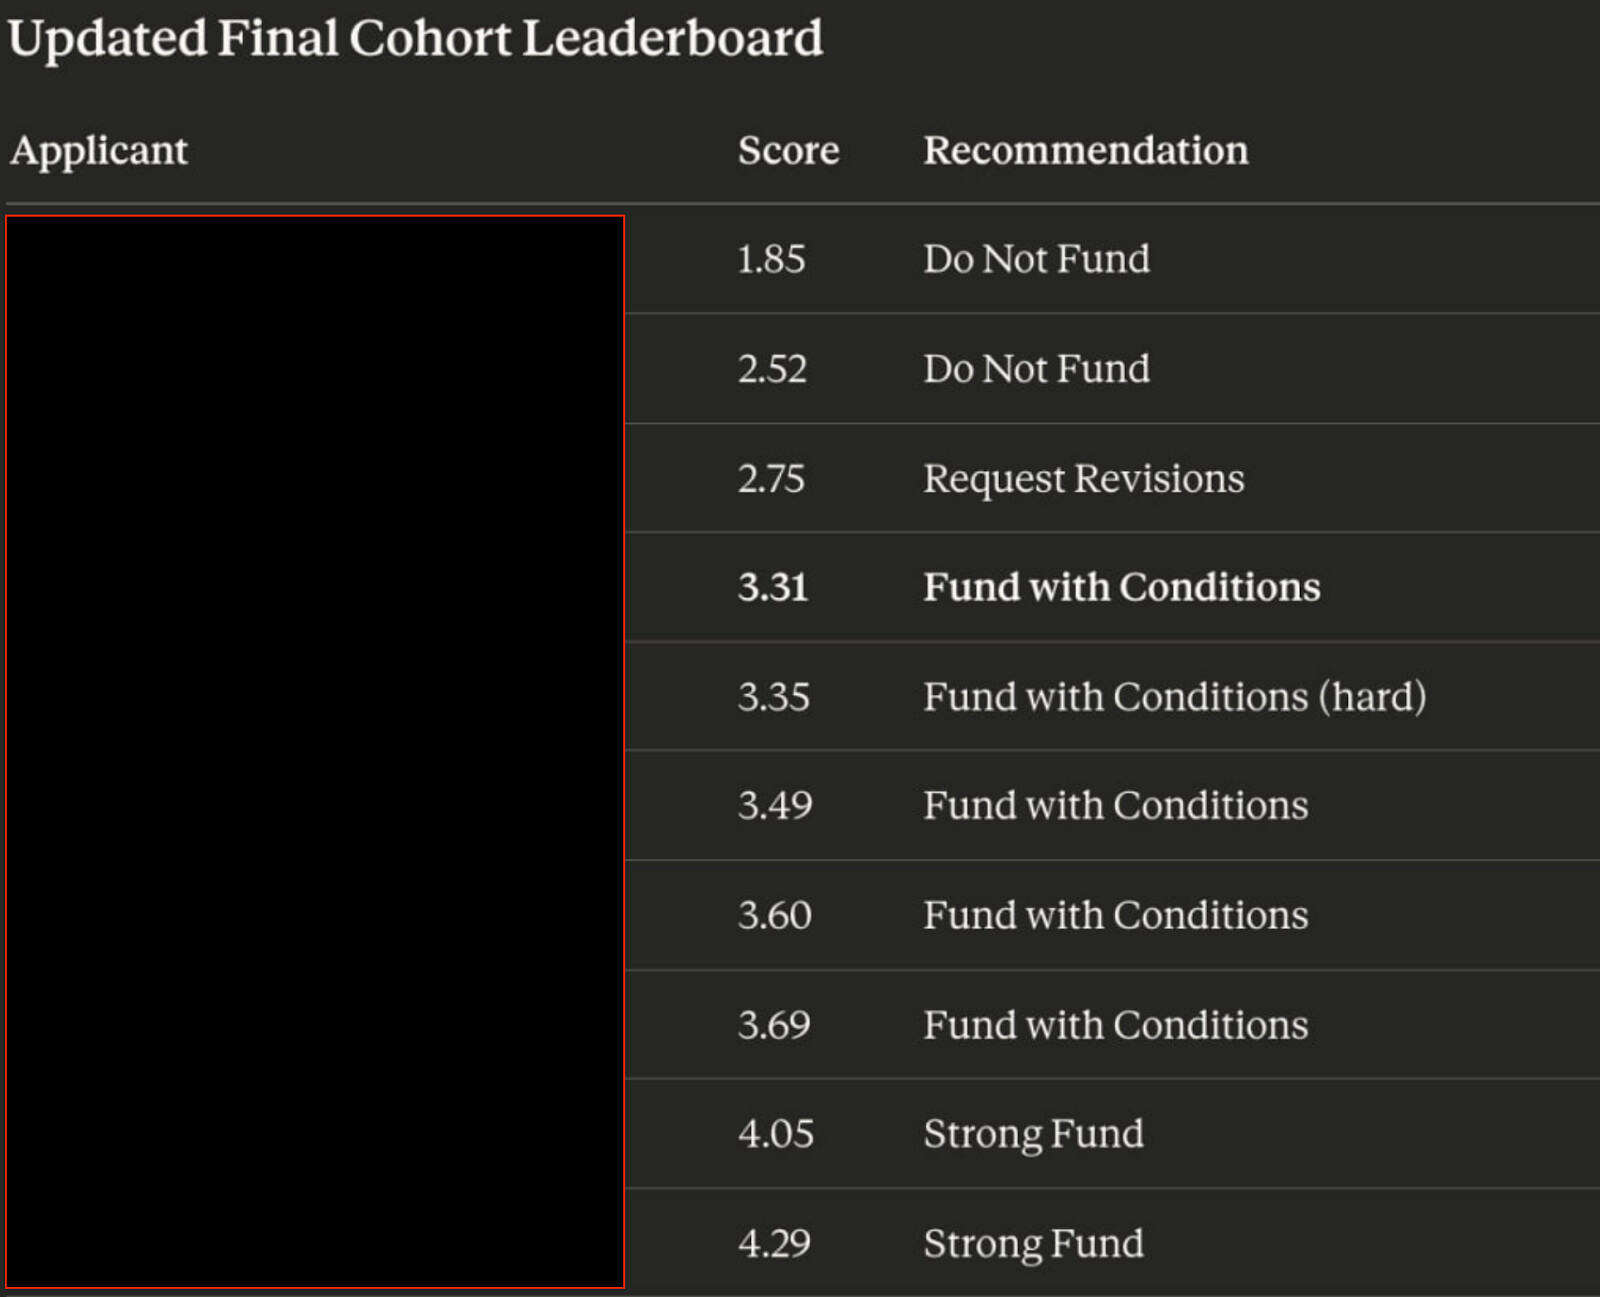Select the 1.85 score cell
Screen dimensions: 1600x1297
(x=771, y=260)
